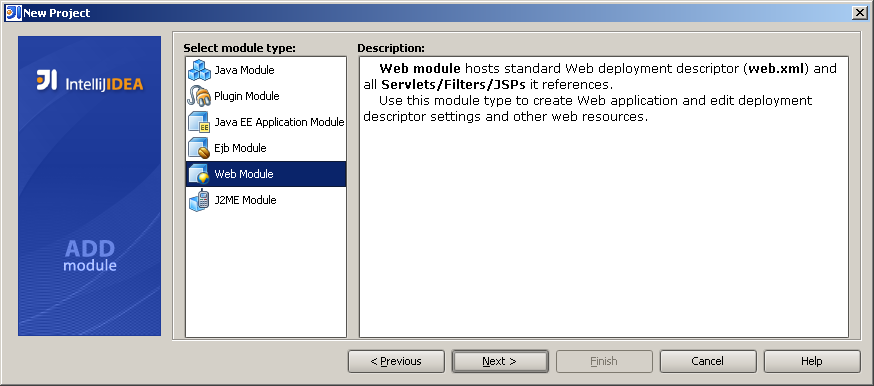Click the disabled Finish button

coord(604,361)
